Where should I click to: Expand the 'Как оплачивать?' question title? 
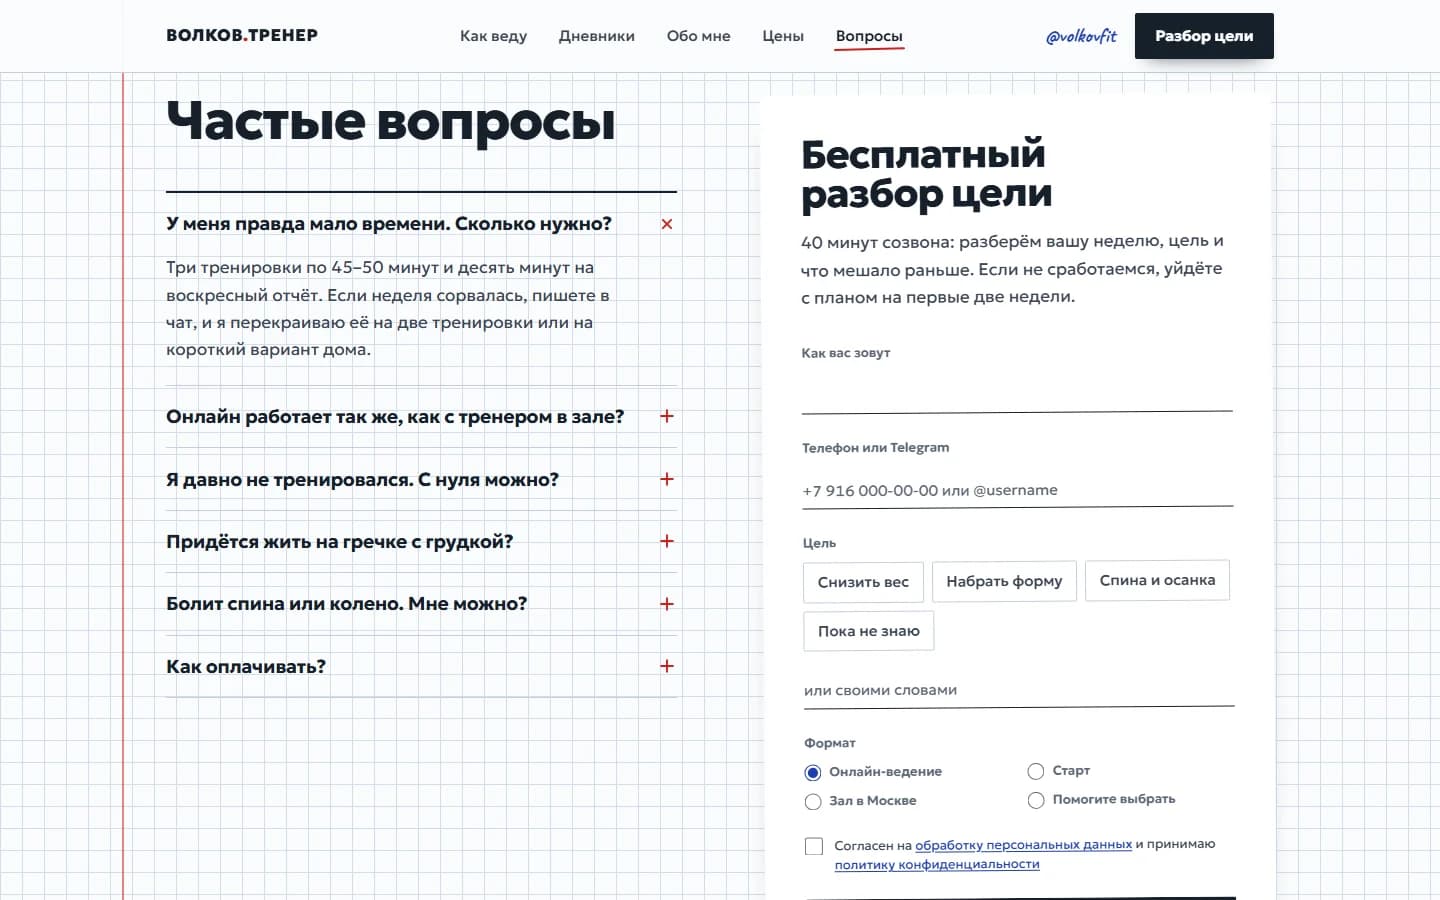[246, 667]
